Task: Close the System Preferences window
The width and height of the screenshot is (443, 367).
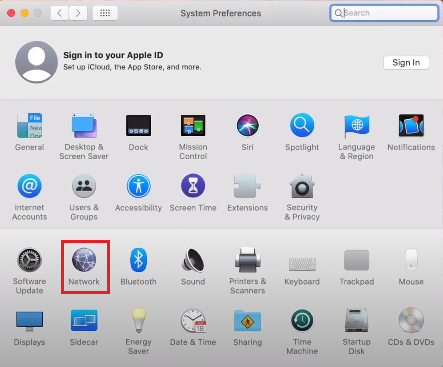Action: (x=11, y=13)
